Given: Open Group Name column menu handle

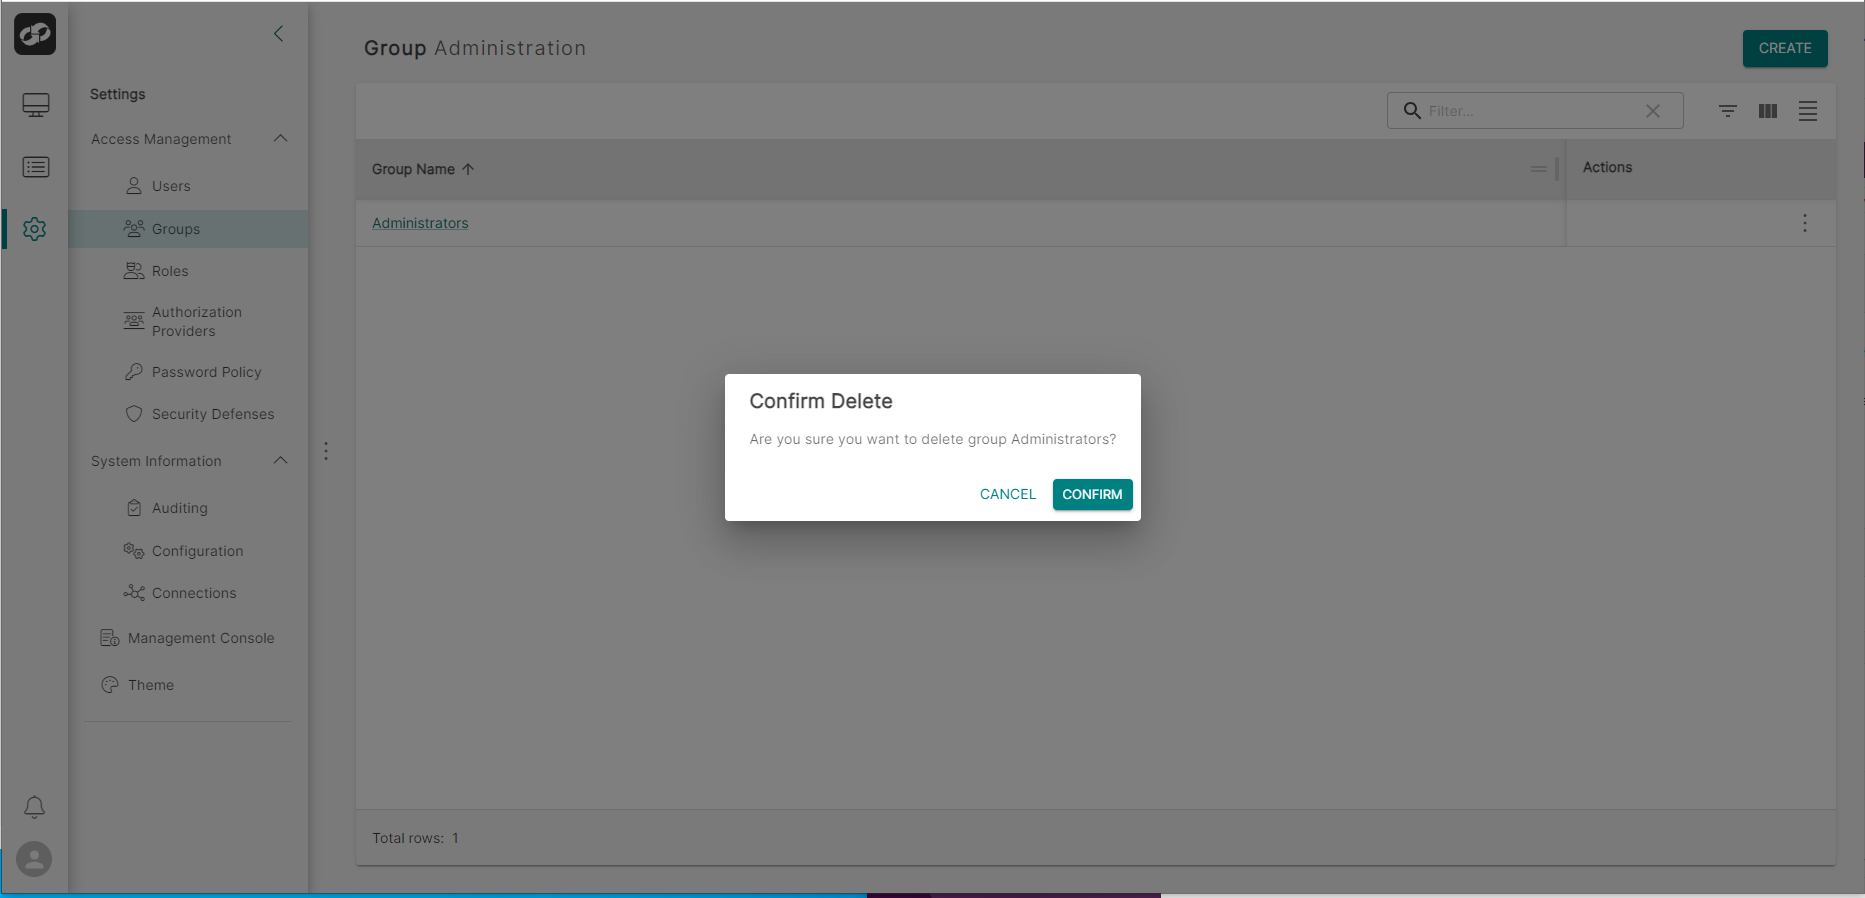Looking at the screenshot, I should click(1539, 169).
